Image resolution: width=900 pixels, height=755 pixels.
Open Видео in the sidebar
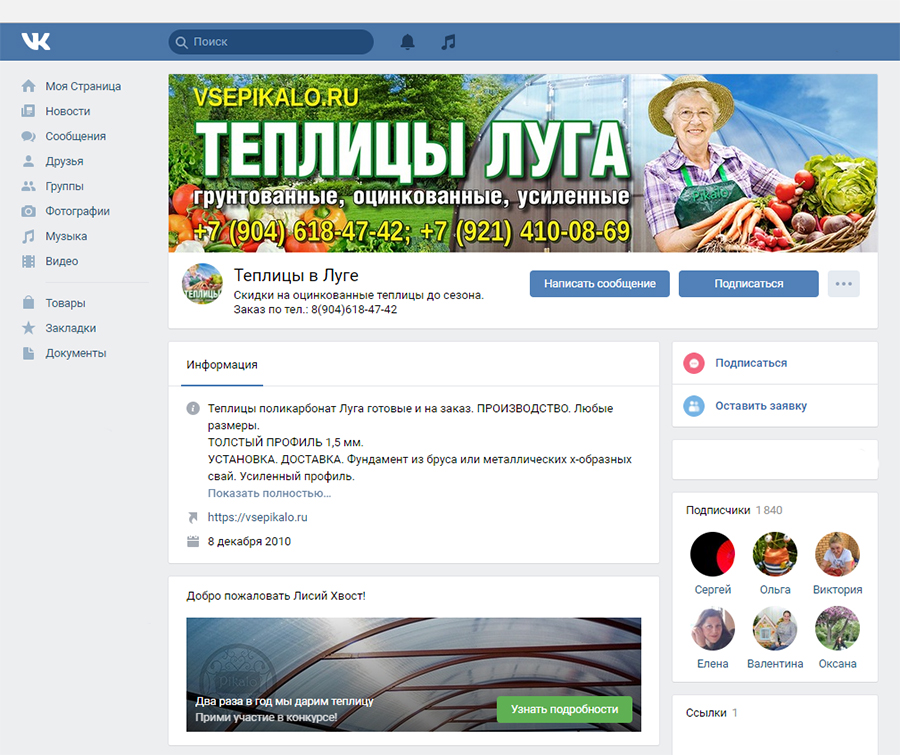pos(61,261)
